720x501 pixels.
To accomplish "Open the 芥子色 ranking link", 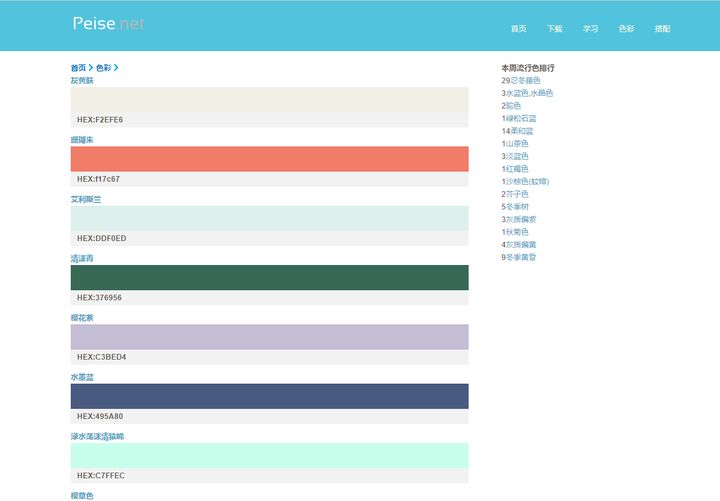I will point(517,194).
